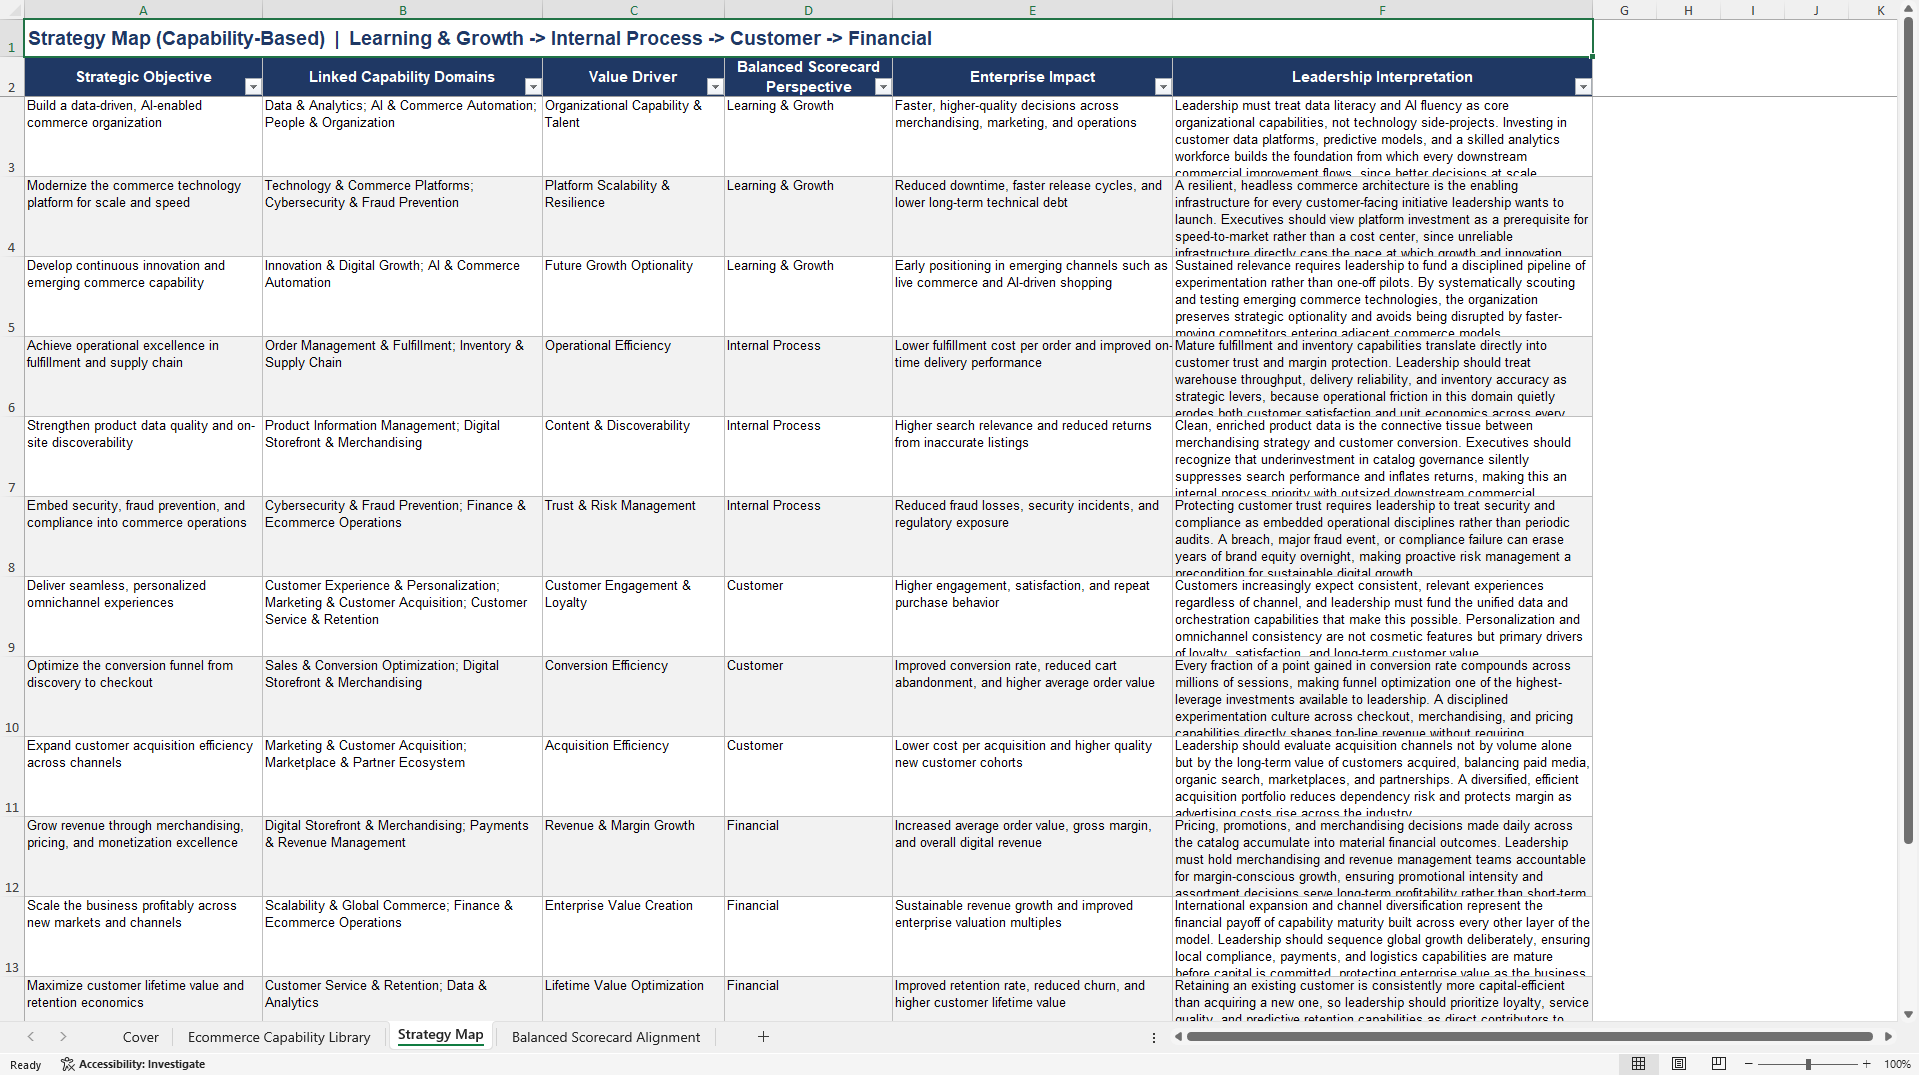Viewport: 1919px width, 1075px height.
Task: Select cell 'Acquisition Efficiency'
Action: pyautogui.click(x=634, y=777)
